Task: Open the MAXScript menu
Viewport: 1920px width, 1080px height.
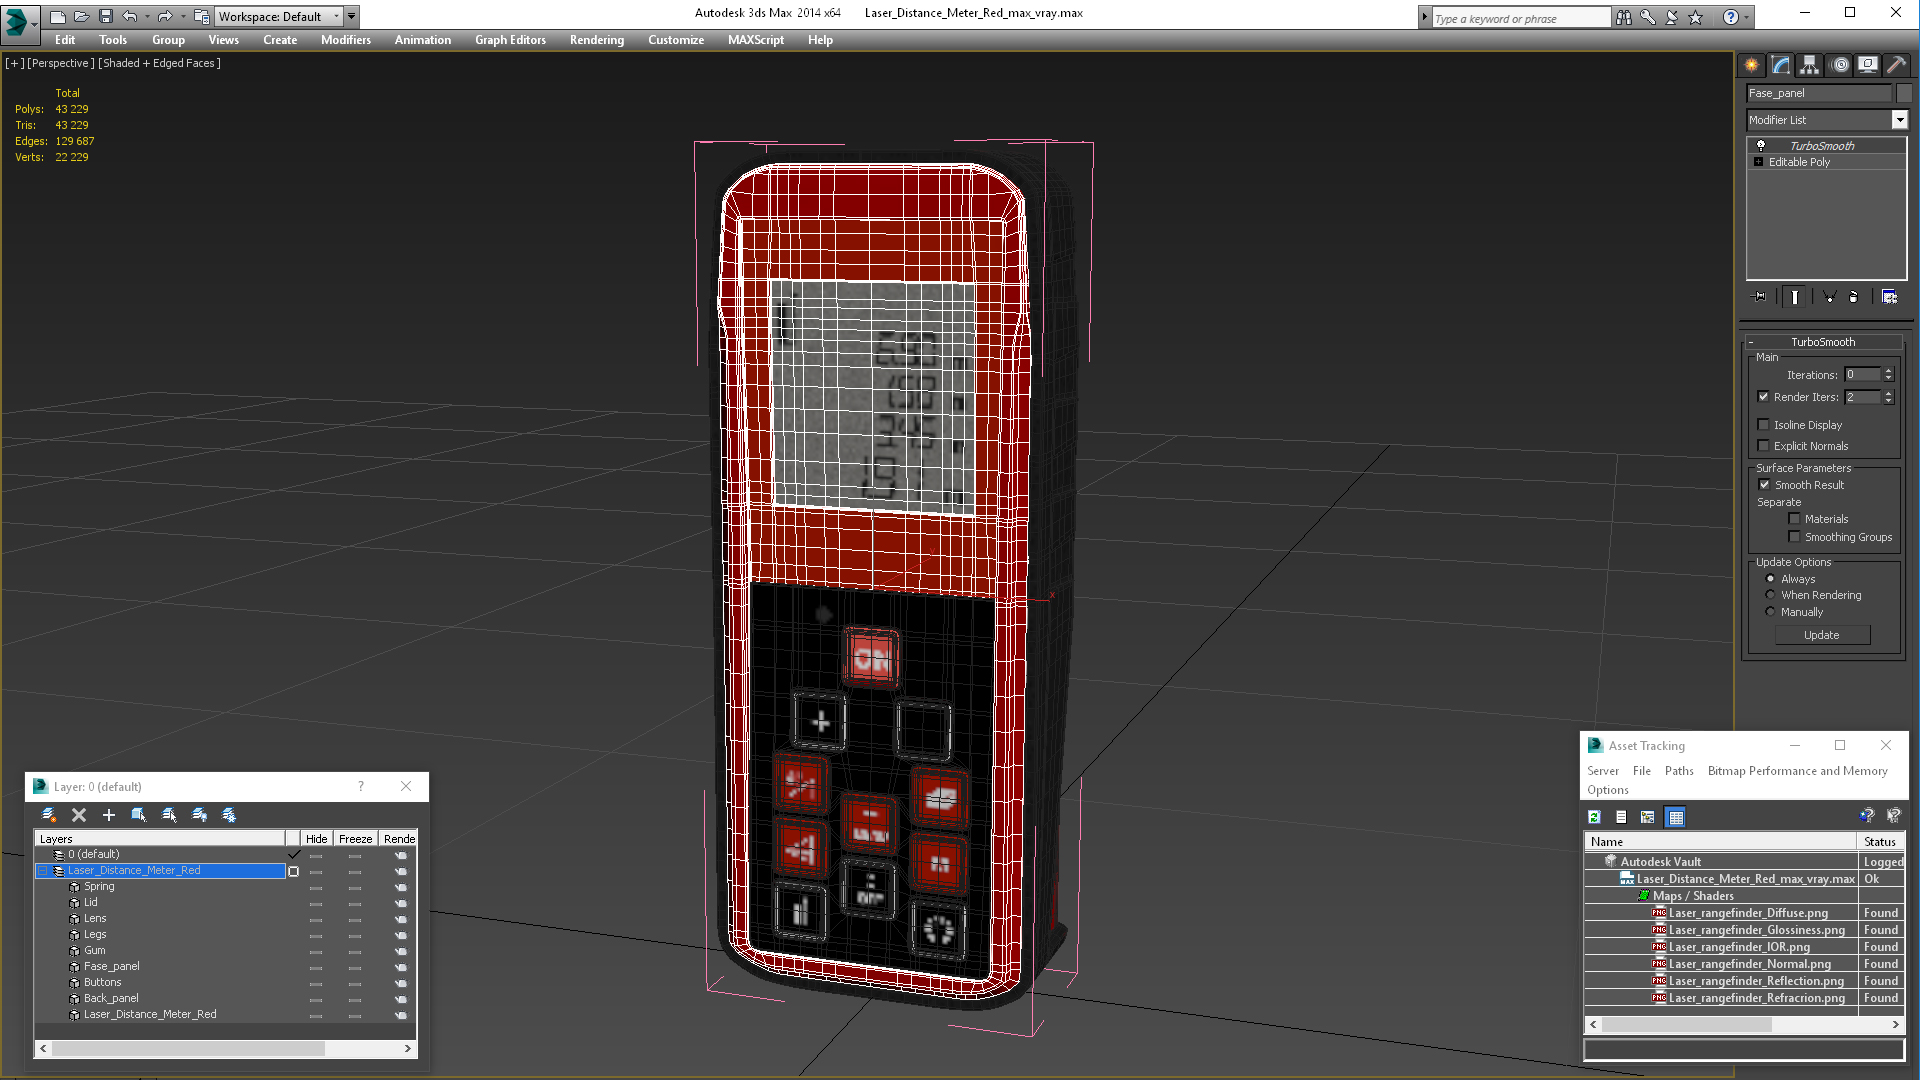Action: click(755, 40)
